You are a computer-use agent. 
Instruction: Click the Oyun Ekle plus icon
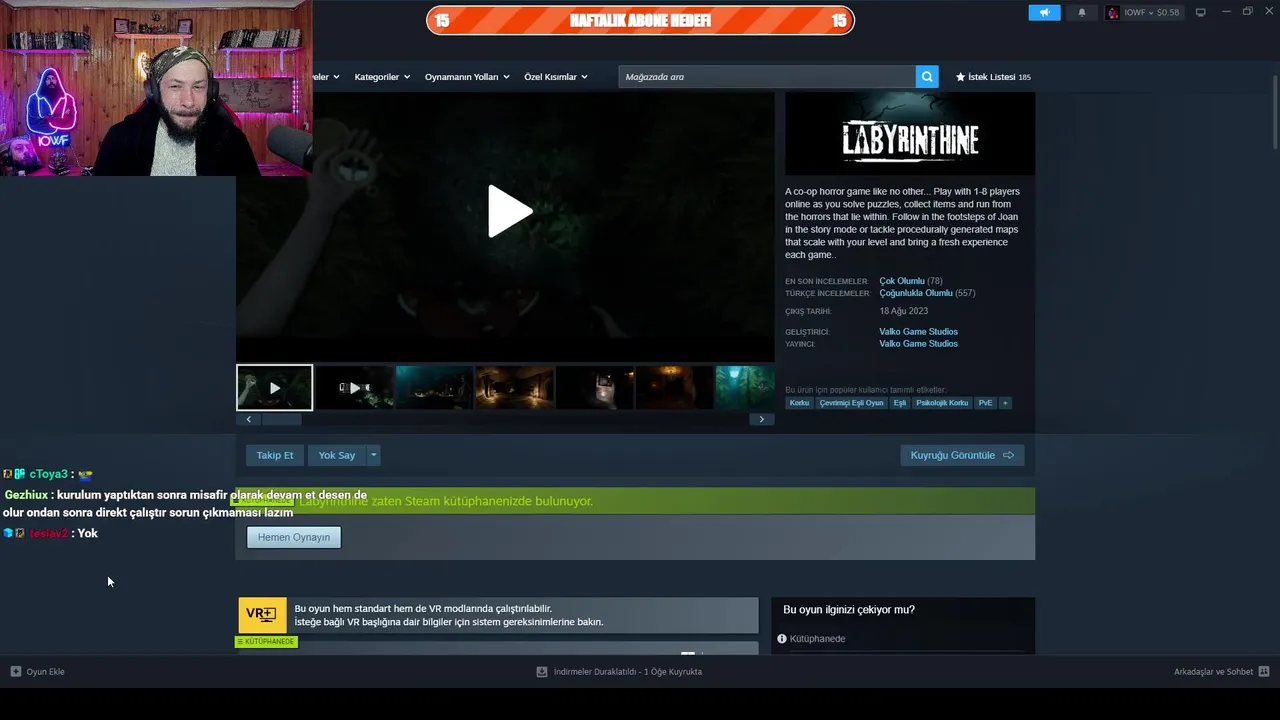tap(16, 672)
